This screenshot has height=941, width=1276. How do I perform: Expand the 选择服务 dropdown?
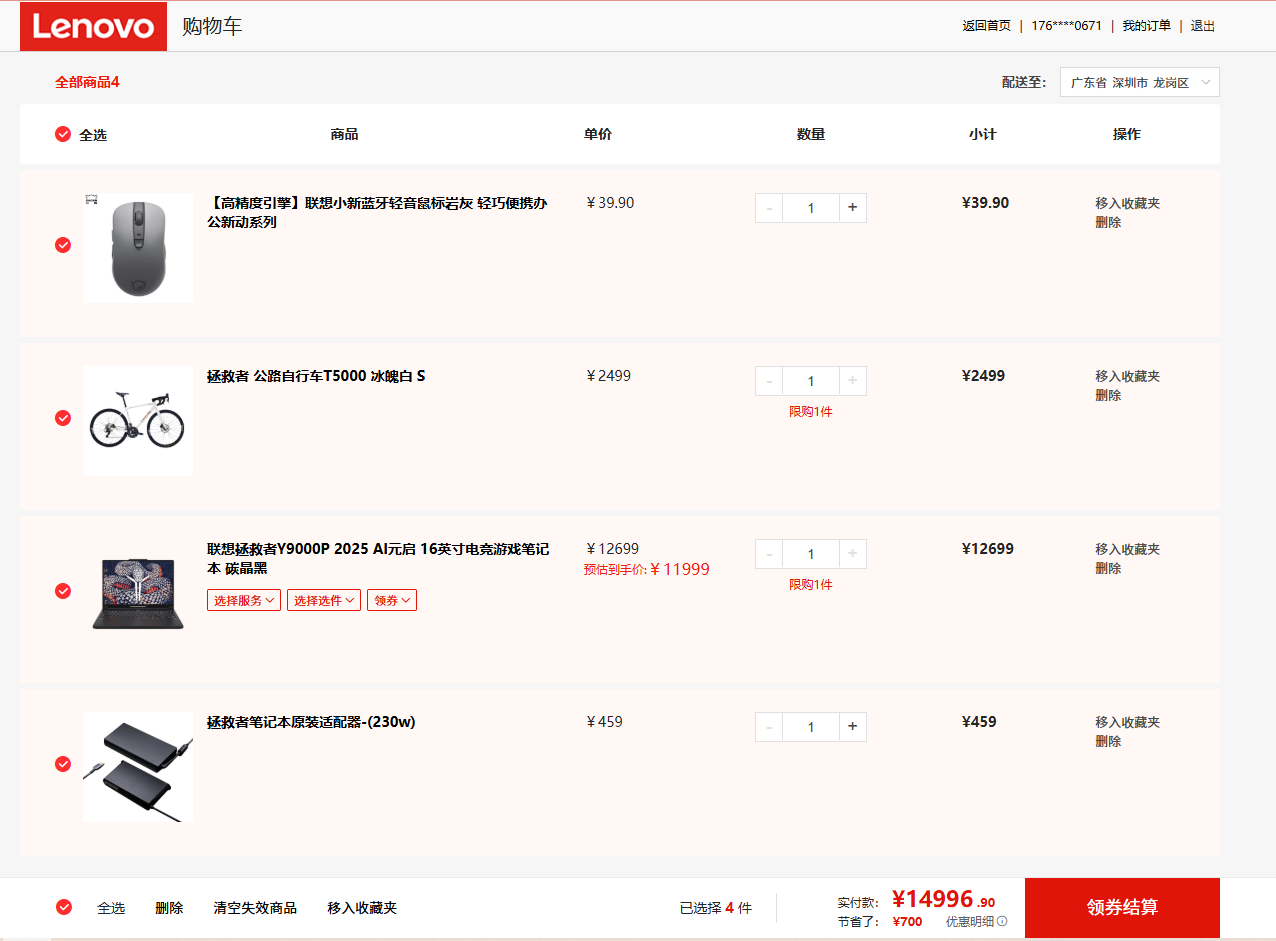click(x=243, y=600)
